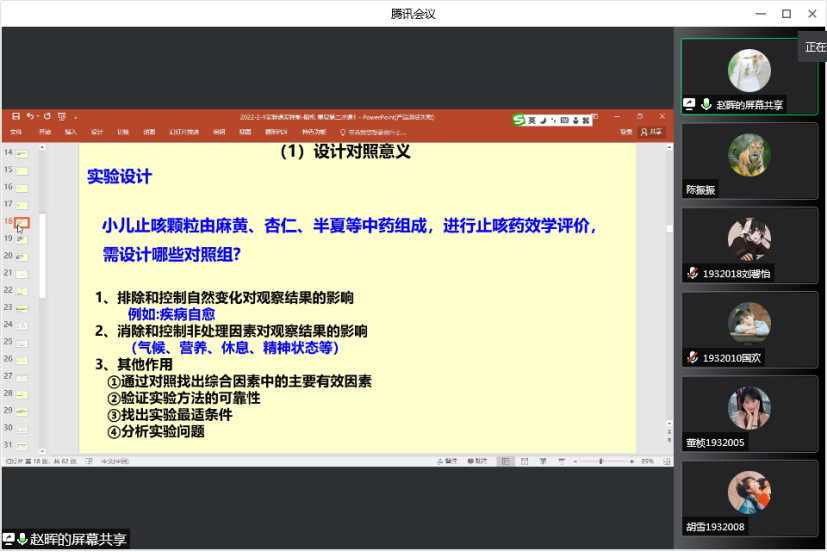Switch to the 动画 Animations ribbon tab

coord(149,132)
